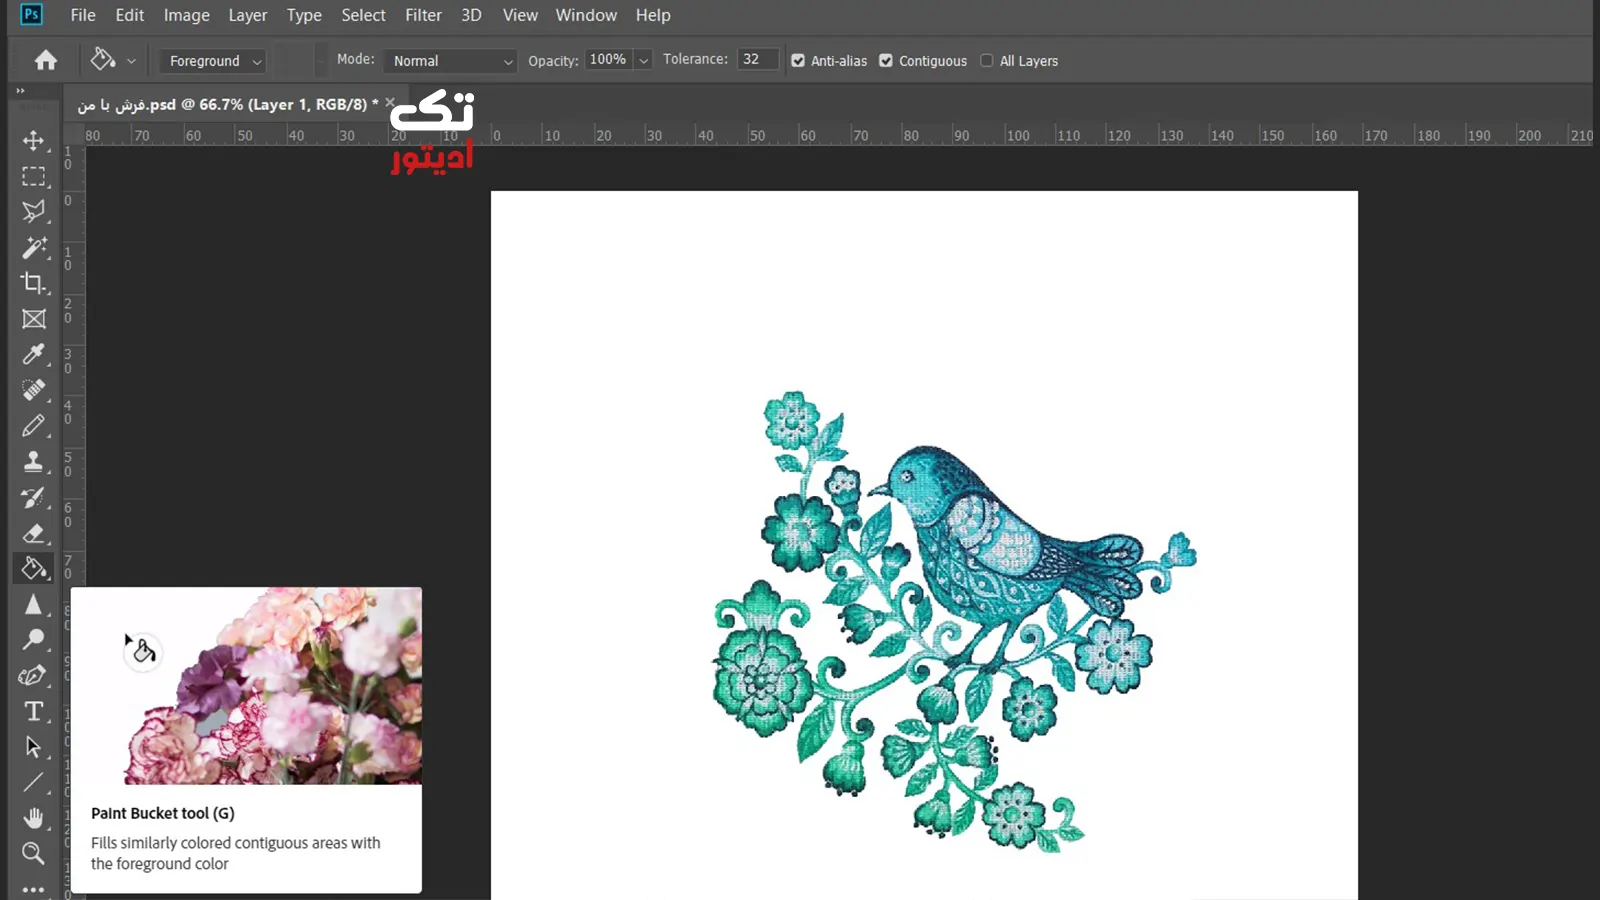Open the Image menu
The image size is (1600, 900).
click(x=187, y=15)
